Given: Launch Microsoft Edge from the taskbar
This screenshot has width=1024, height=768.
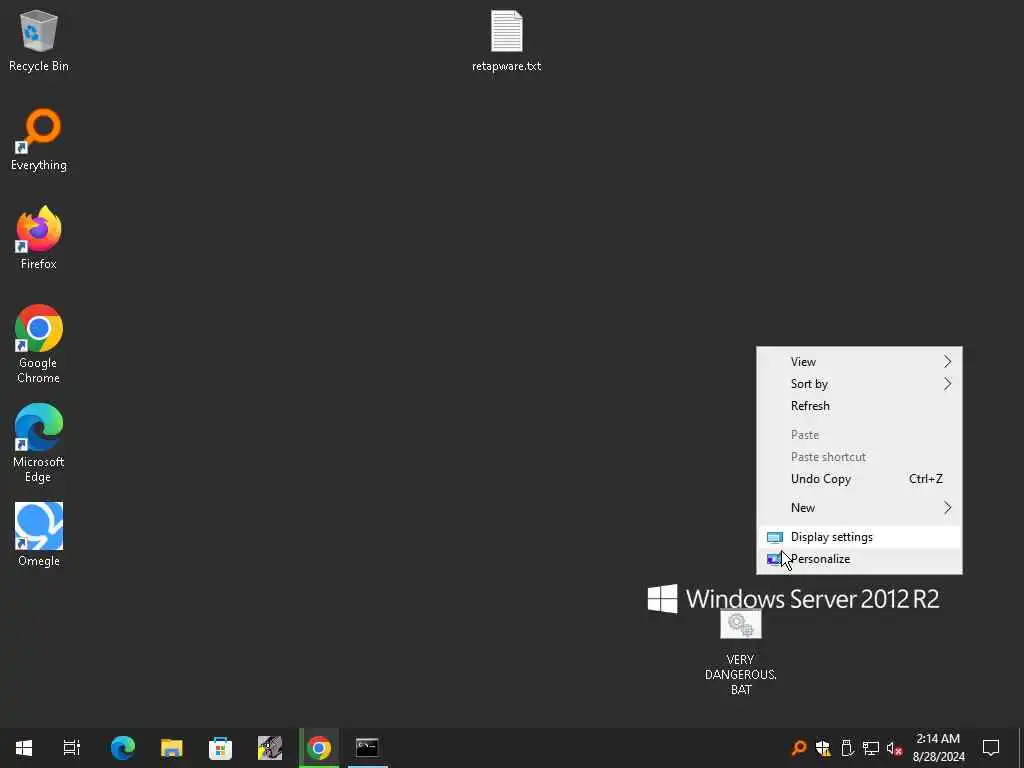Looking at the screenshot, I should [x=122, y=748].
